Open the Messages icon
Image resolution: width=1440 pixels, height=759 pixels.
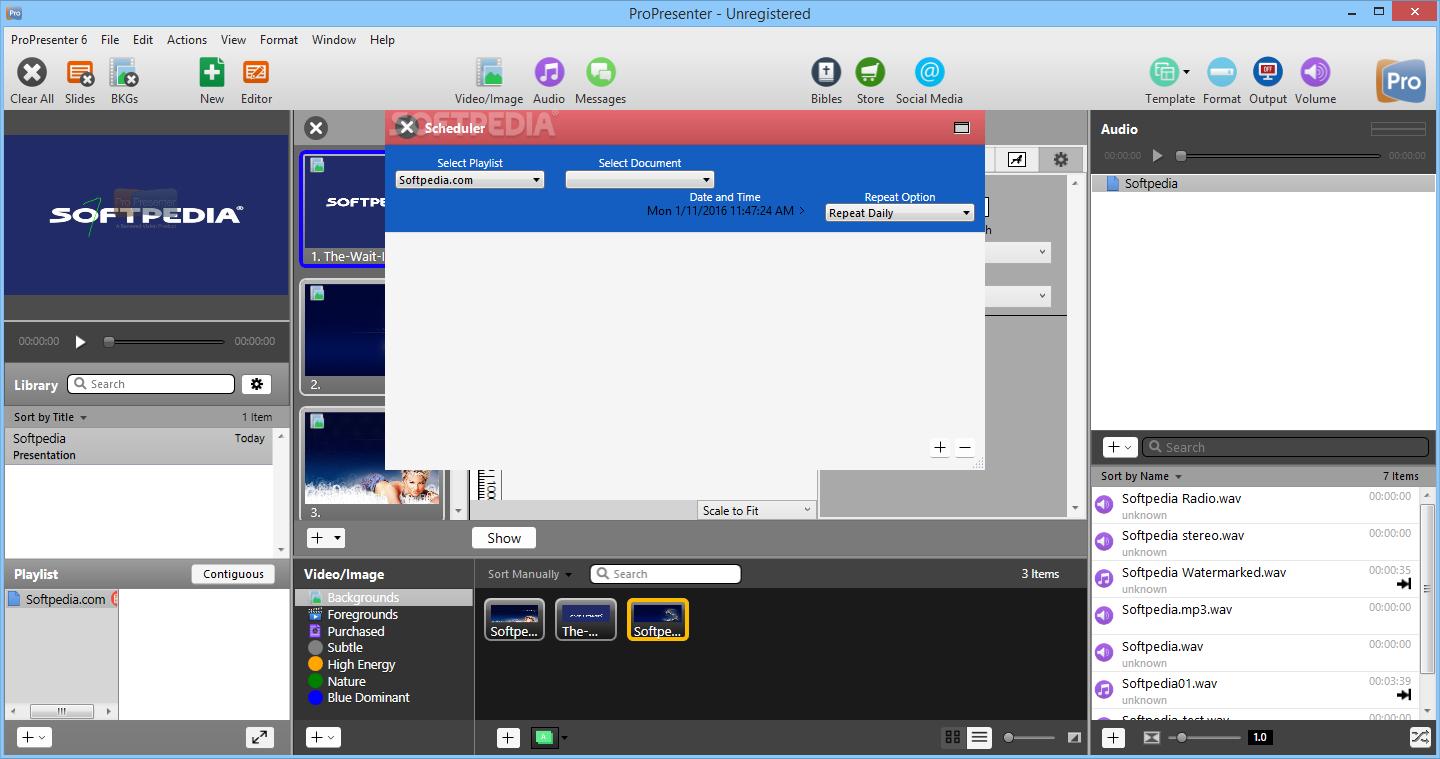600,73
